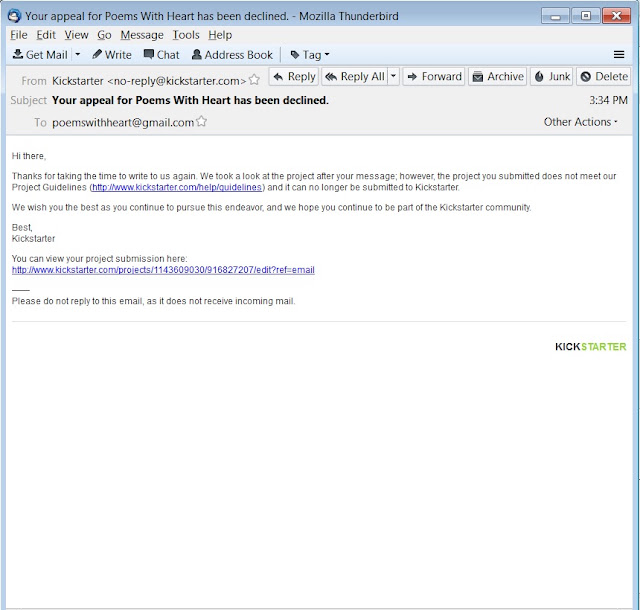This screenshot has height=610, width=640.
Task: Open the Tools menu
Action: point(186,35)
